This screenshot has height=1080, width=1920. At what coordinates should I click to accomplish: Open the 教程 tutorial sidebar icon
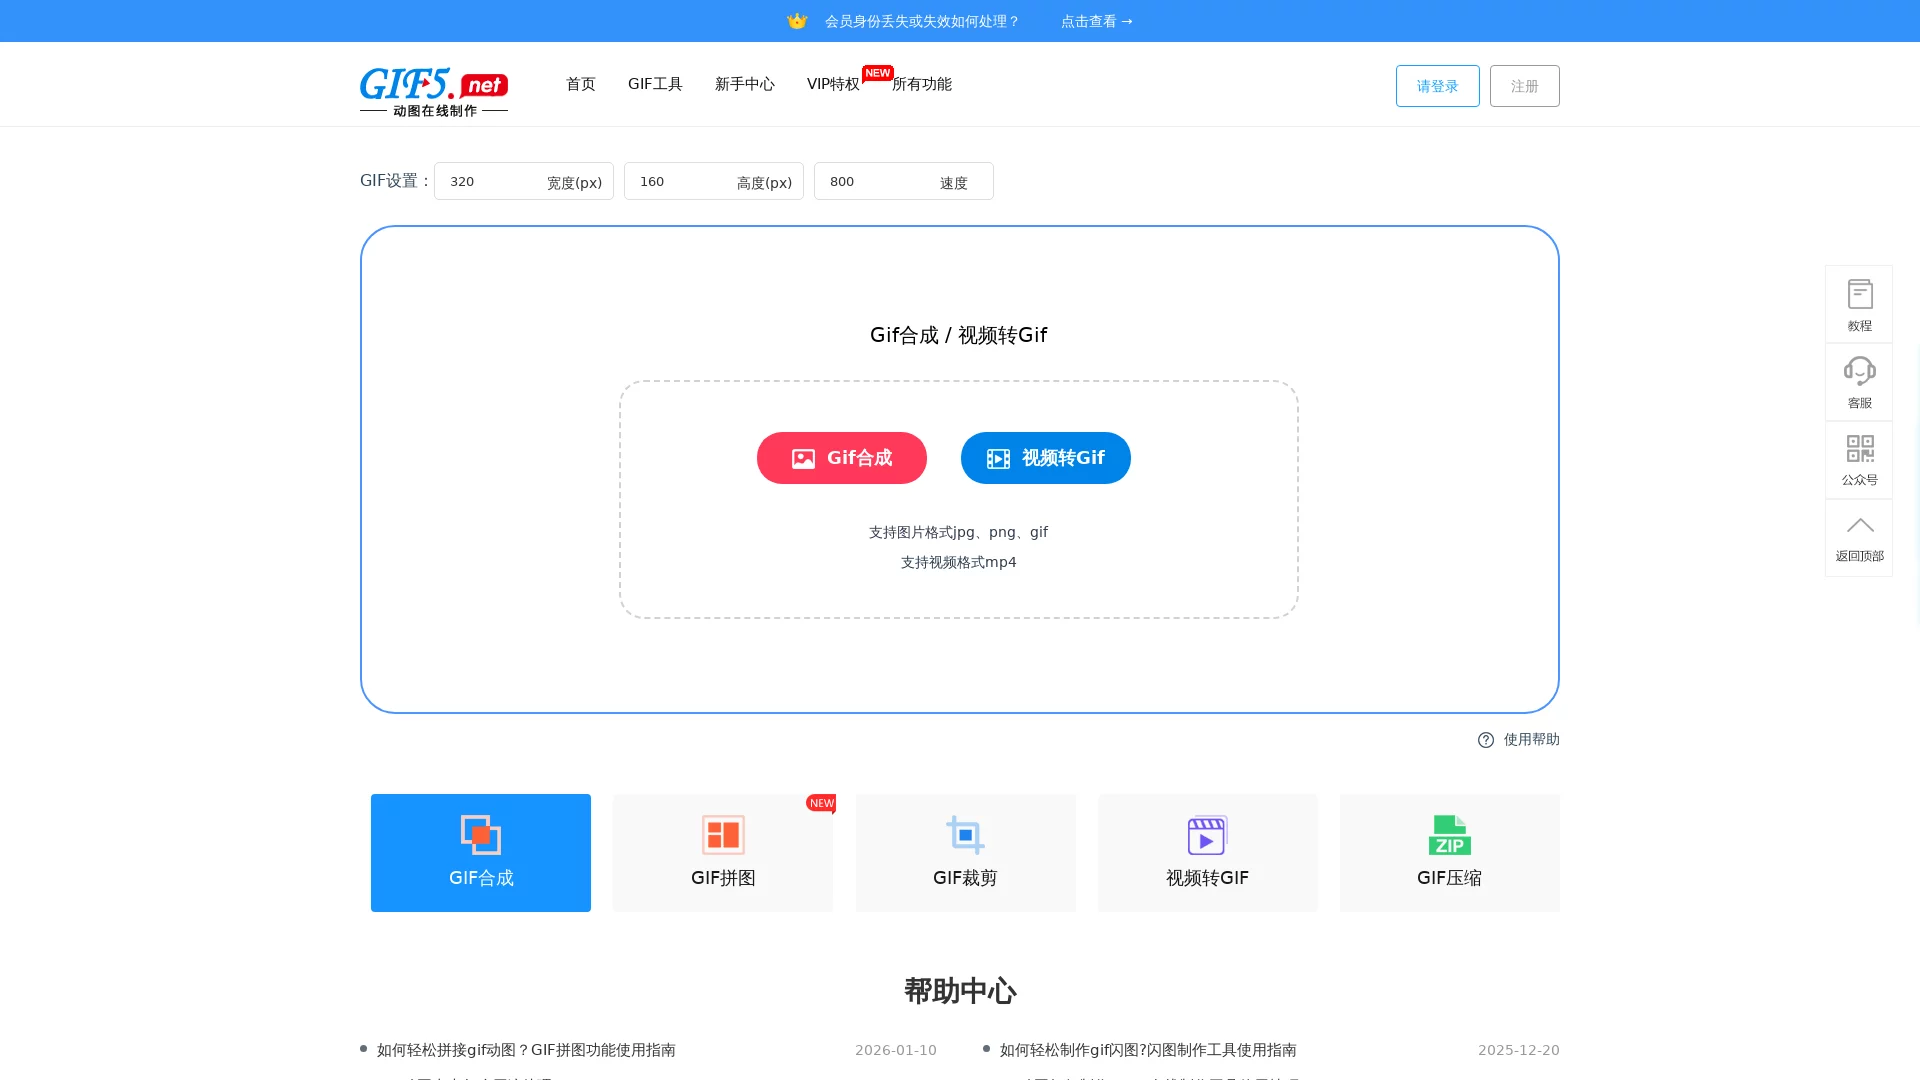1859,304
